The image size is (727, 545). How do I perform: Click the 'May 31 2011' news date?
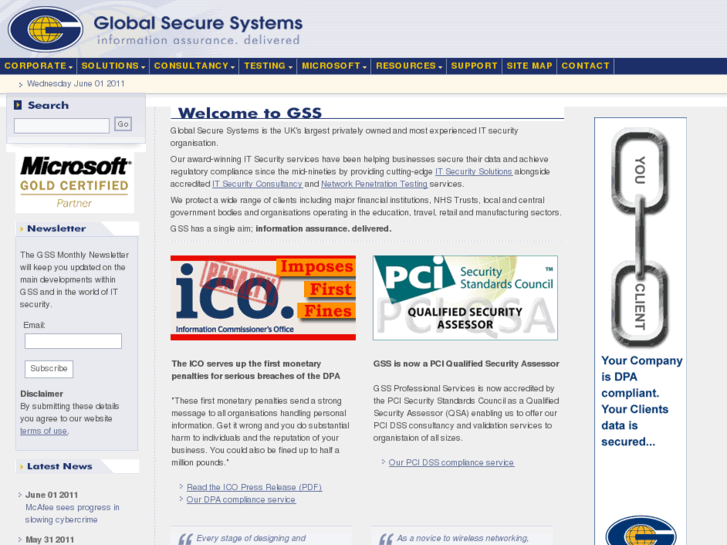pyautogui.click(x=50, y=540)
